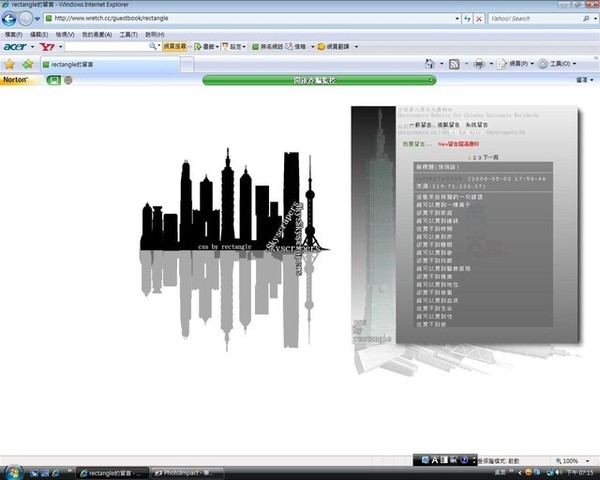Switch to rectangle的留言 taskbar button

112,473
